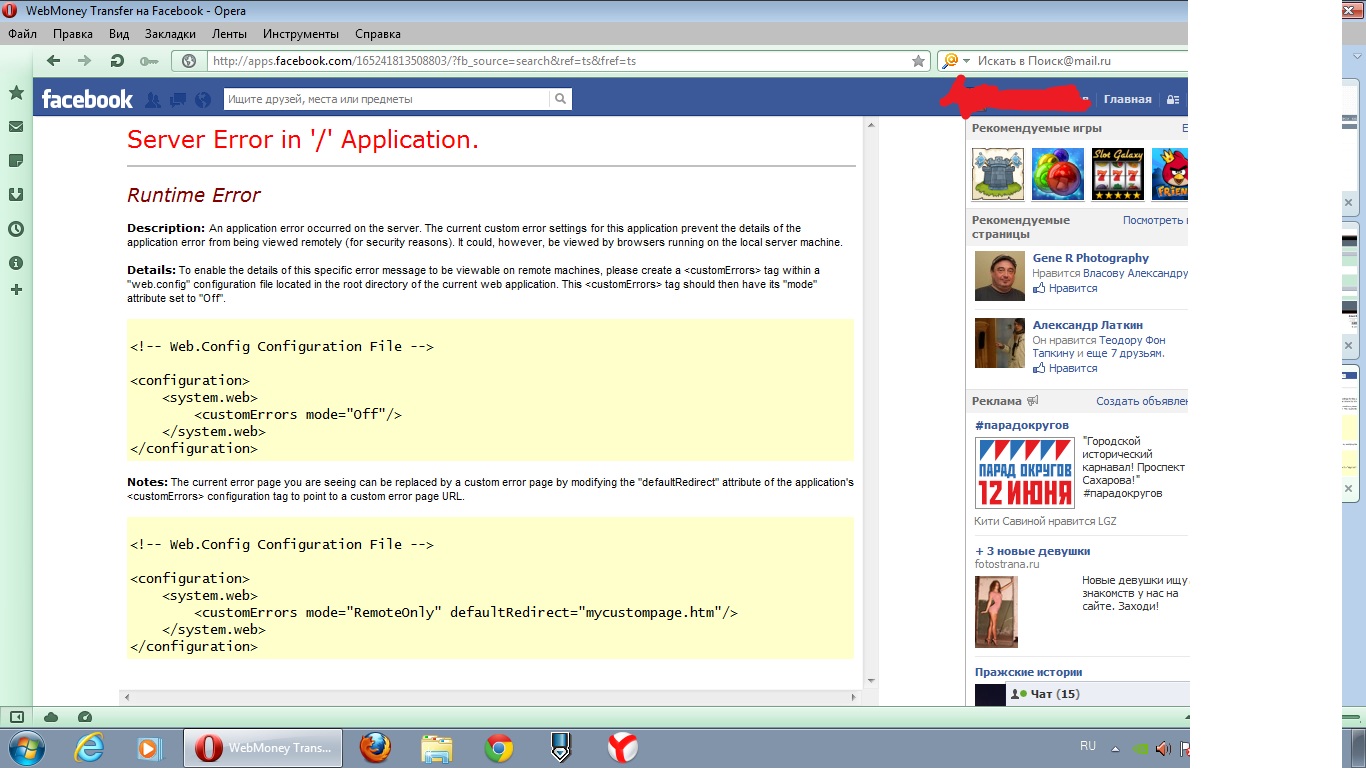
Task: Add a panel with the sidebar plus
Action: tap(16, 290)
